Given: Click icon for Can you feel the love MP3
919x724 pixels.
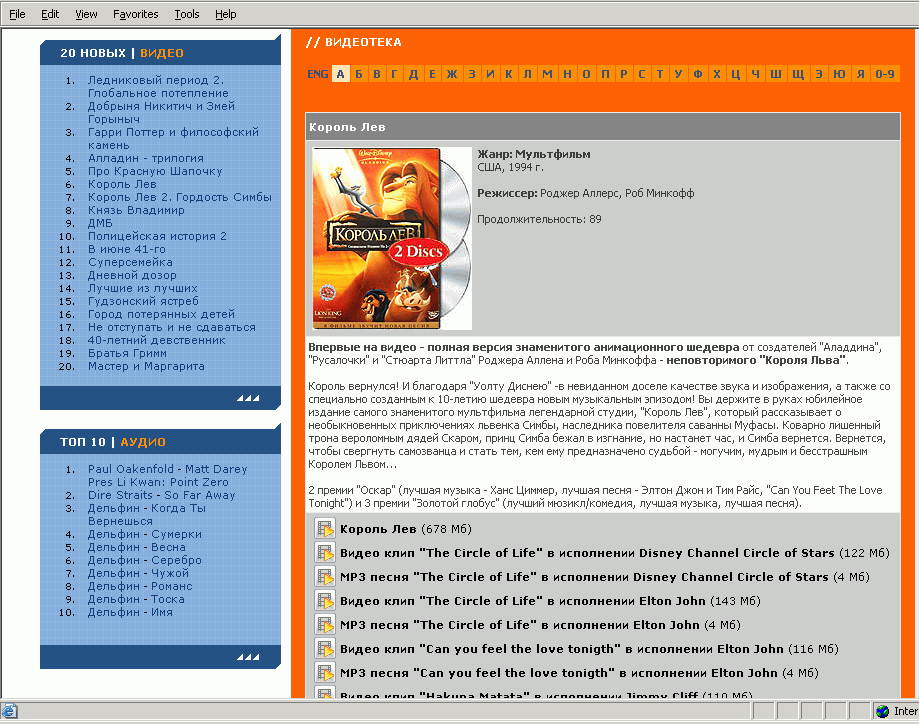Looking at the screenshot, I should click(325, 673).
